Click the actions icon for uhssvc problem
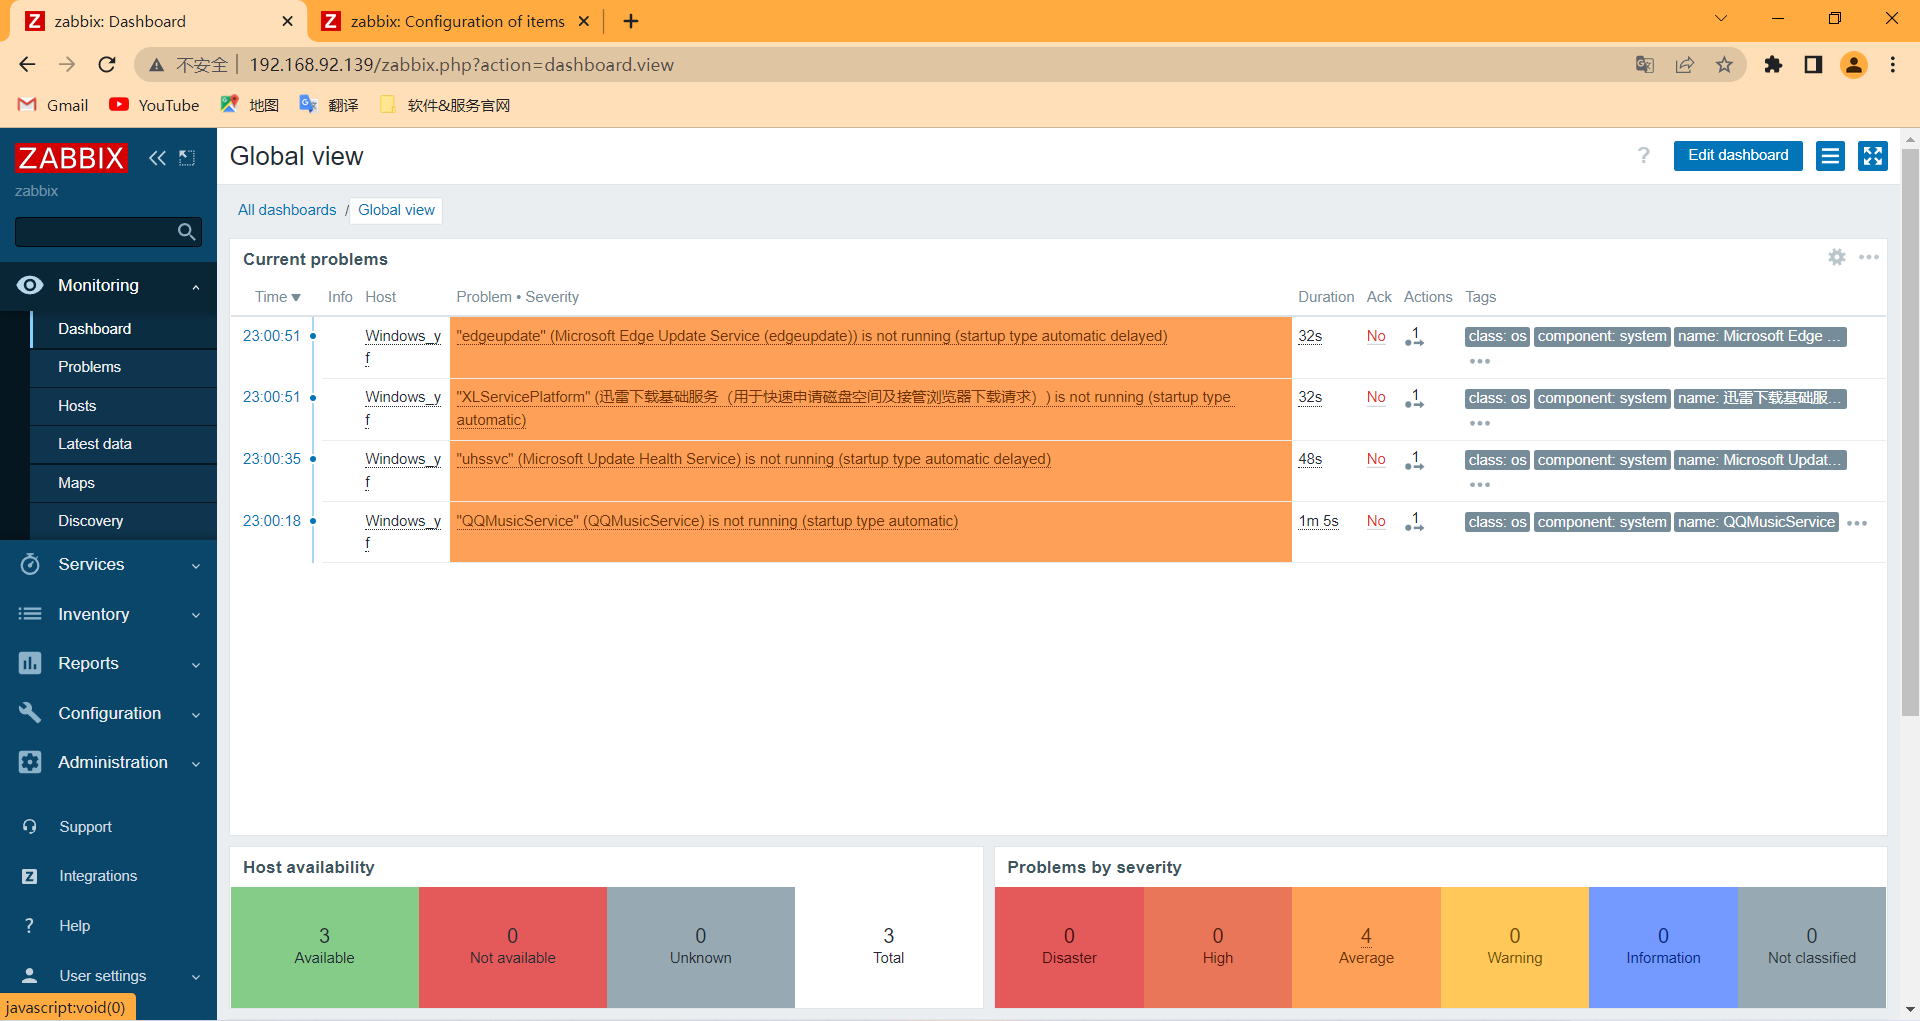 [1414, 460]
